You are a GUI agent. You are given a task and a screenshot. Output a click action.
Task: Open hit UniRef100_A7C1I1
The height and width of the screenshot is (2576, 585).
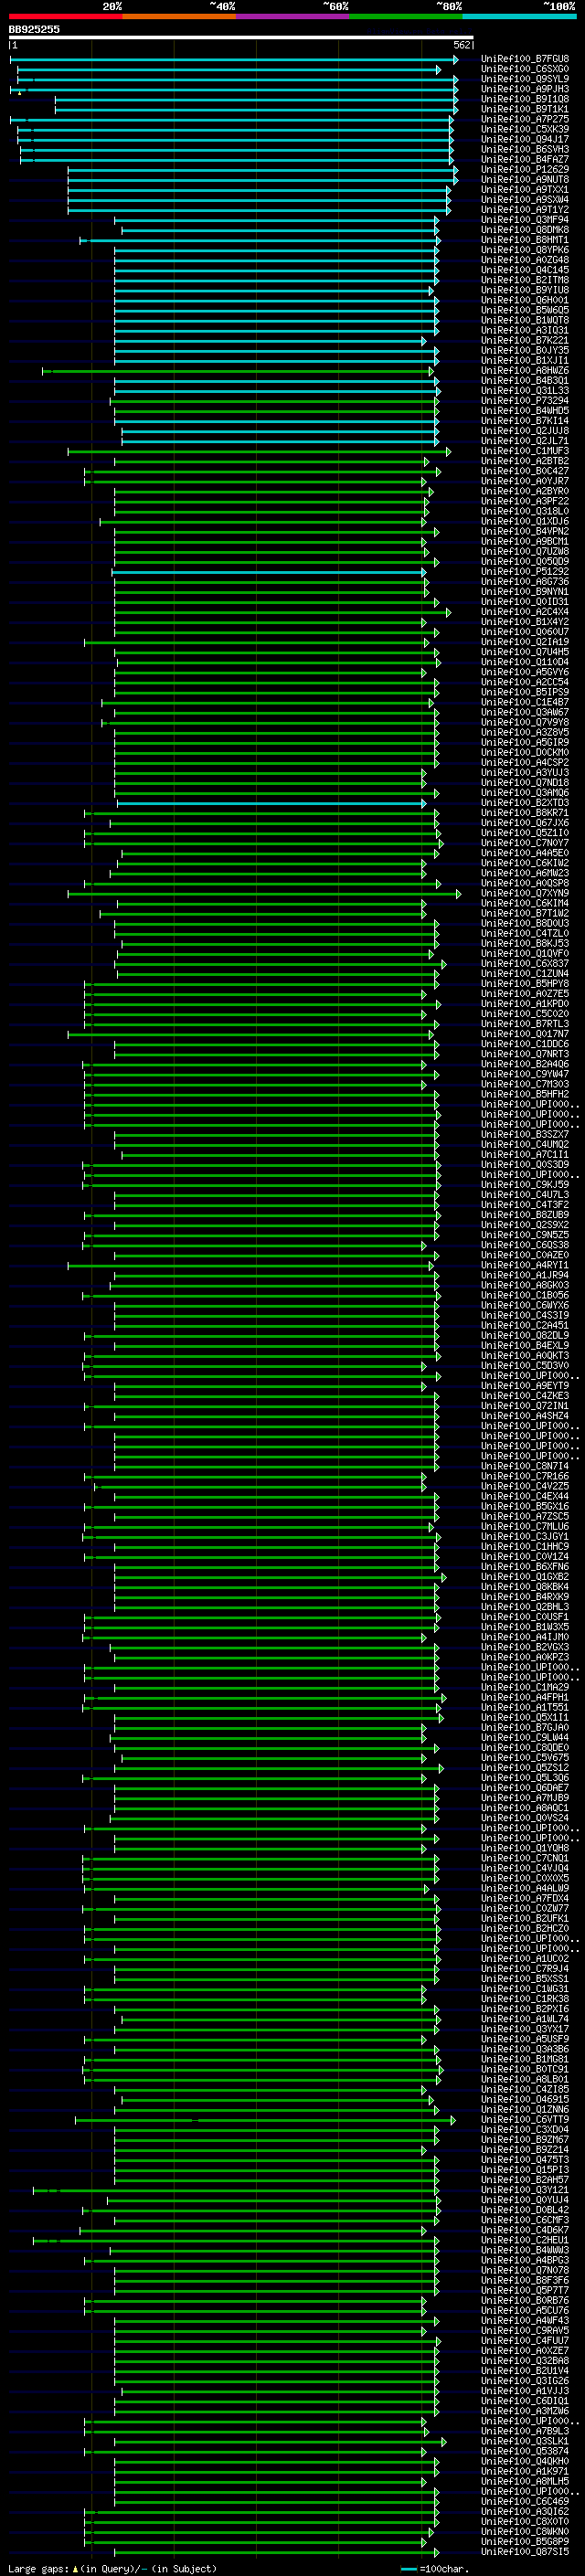525,1155
